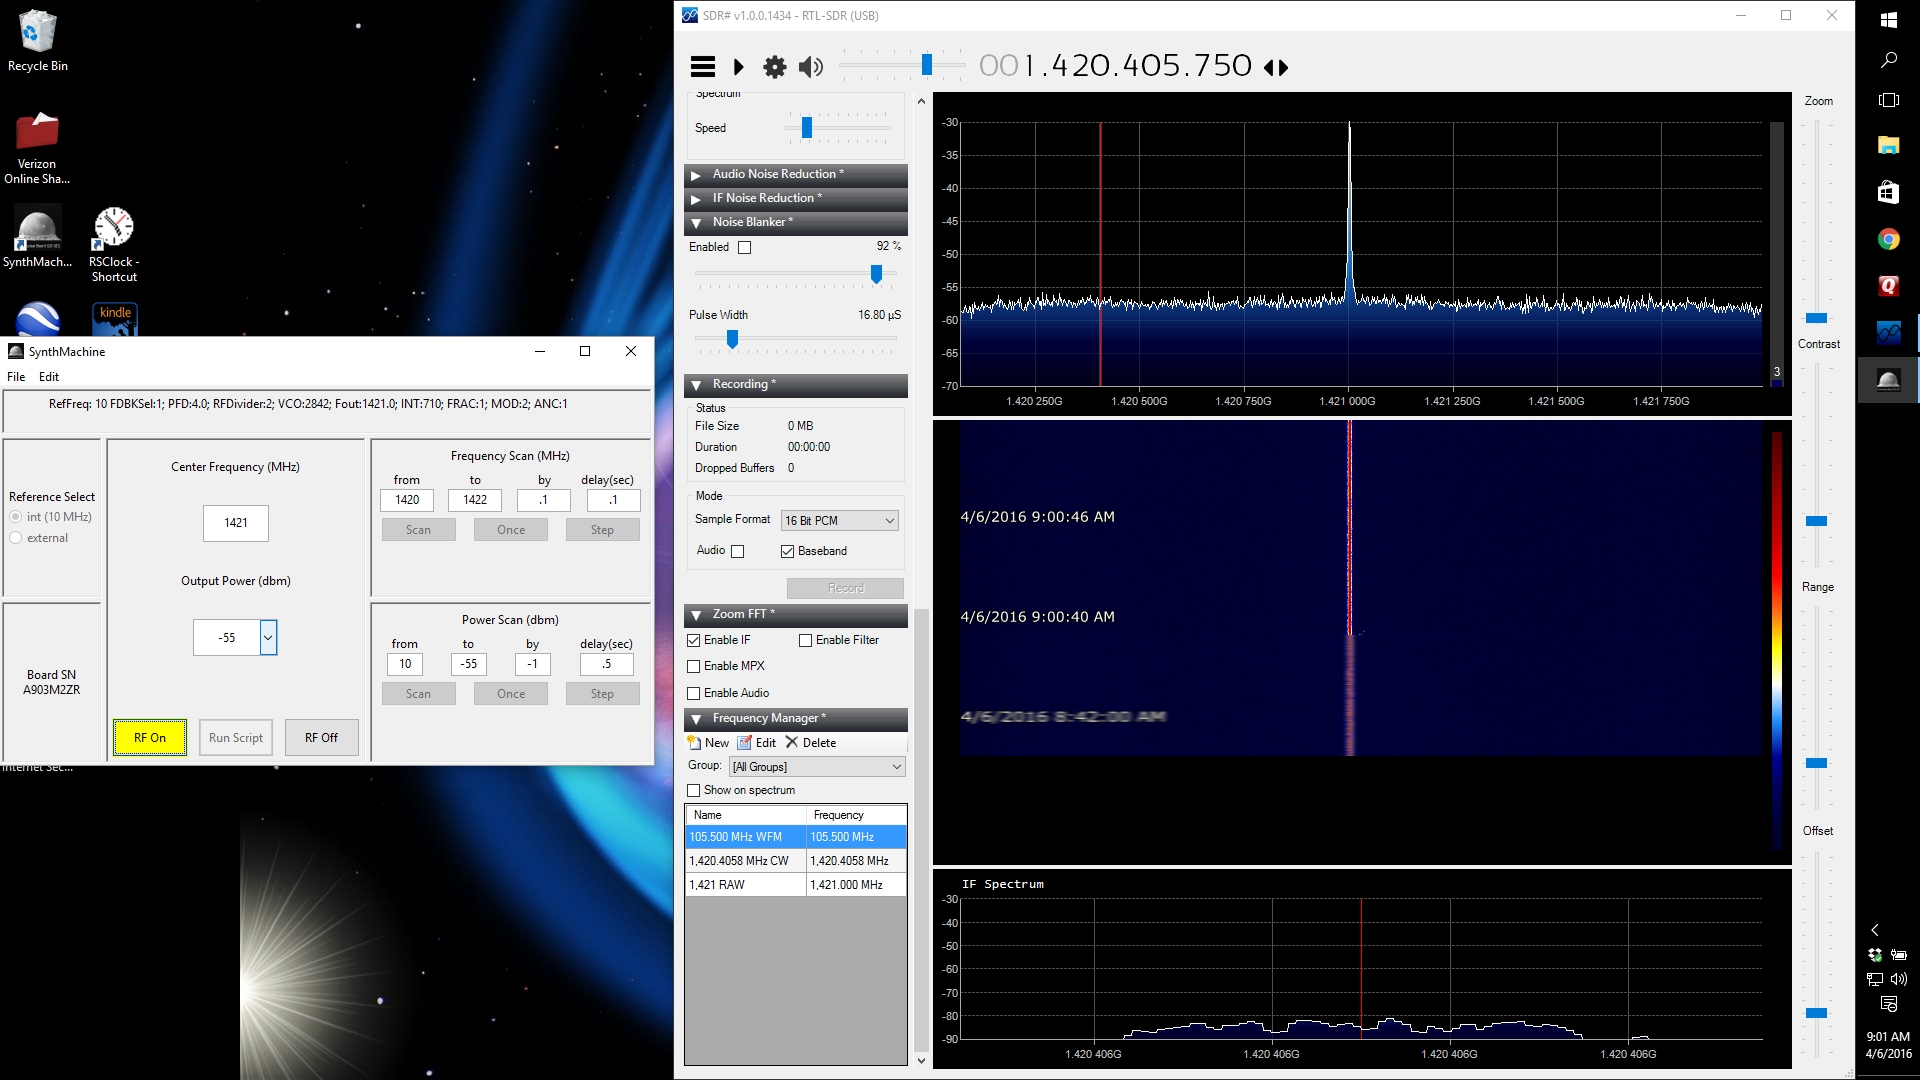Image resolution: width=1920 pixels, height=1080 pixels.
Task: Open the system volume tray icon
Action: pos(1899,979)
